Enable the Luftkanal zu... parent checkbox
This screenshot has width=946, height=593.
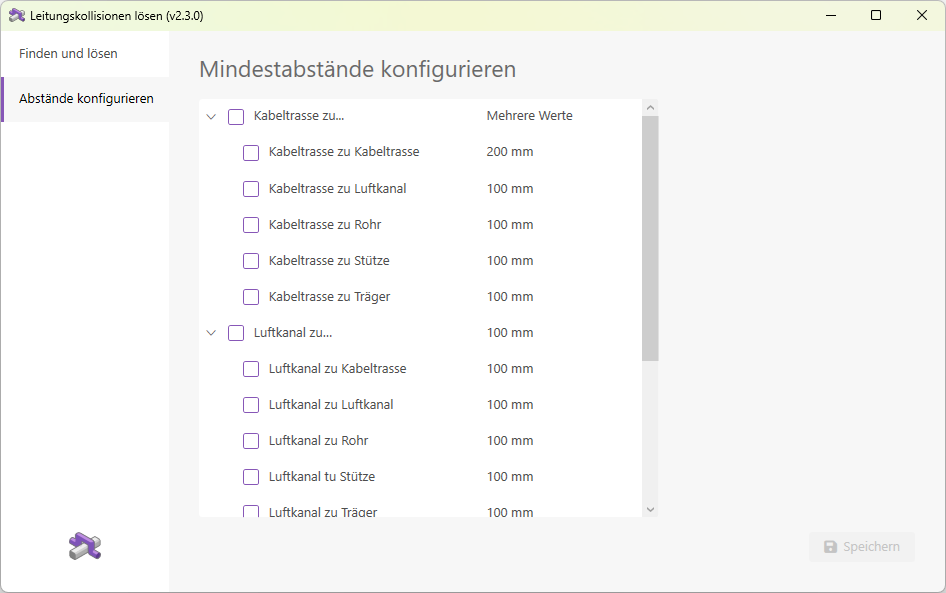point(235,332)
